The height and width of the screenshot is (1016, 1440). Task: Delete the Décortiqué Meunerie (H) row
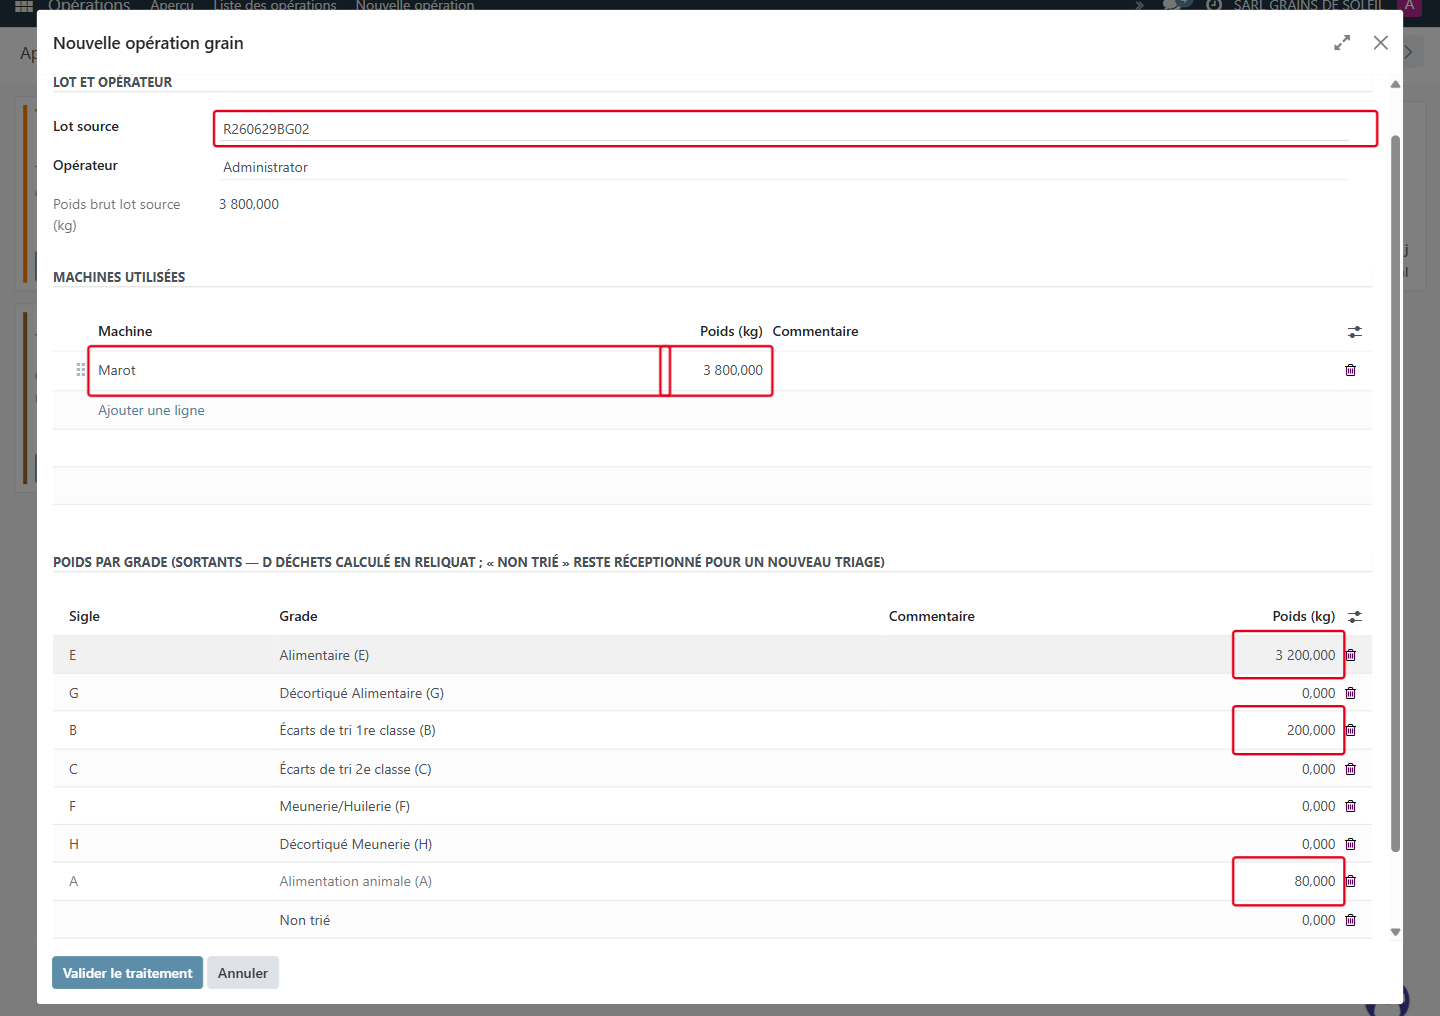(x=1351, y=844)
